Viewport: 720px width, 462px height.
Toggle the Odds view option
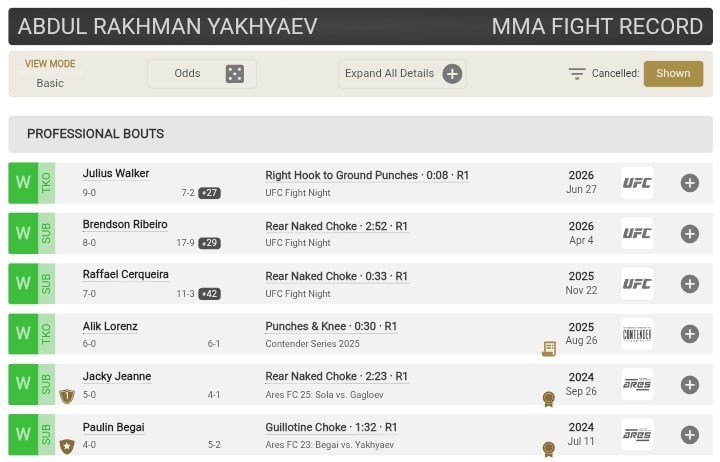[x=202, y=73]
